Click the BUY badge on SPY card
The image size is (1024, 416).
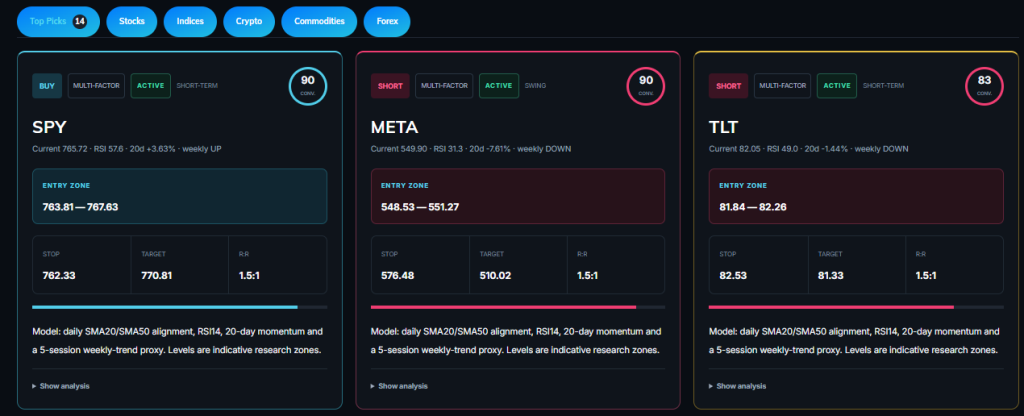47,86
